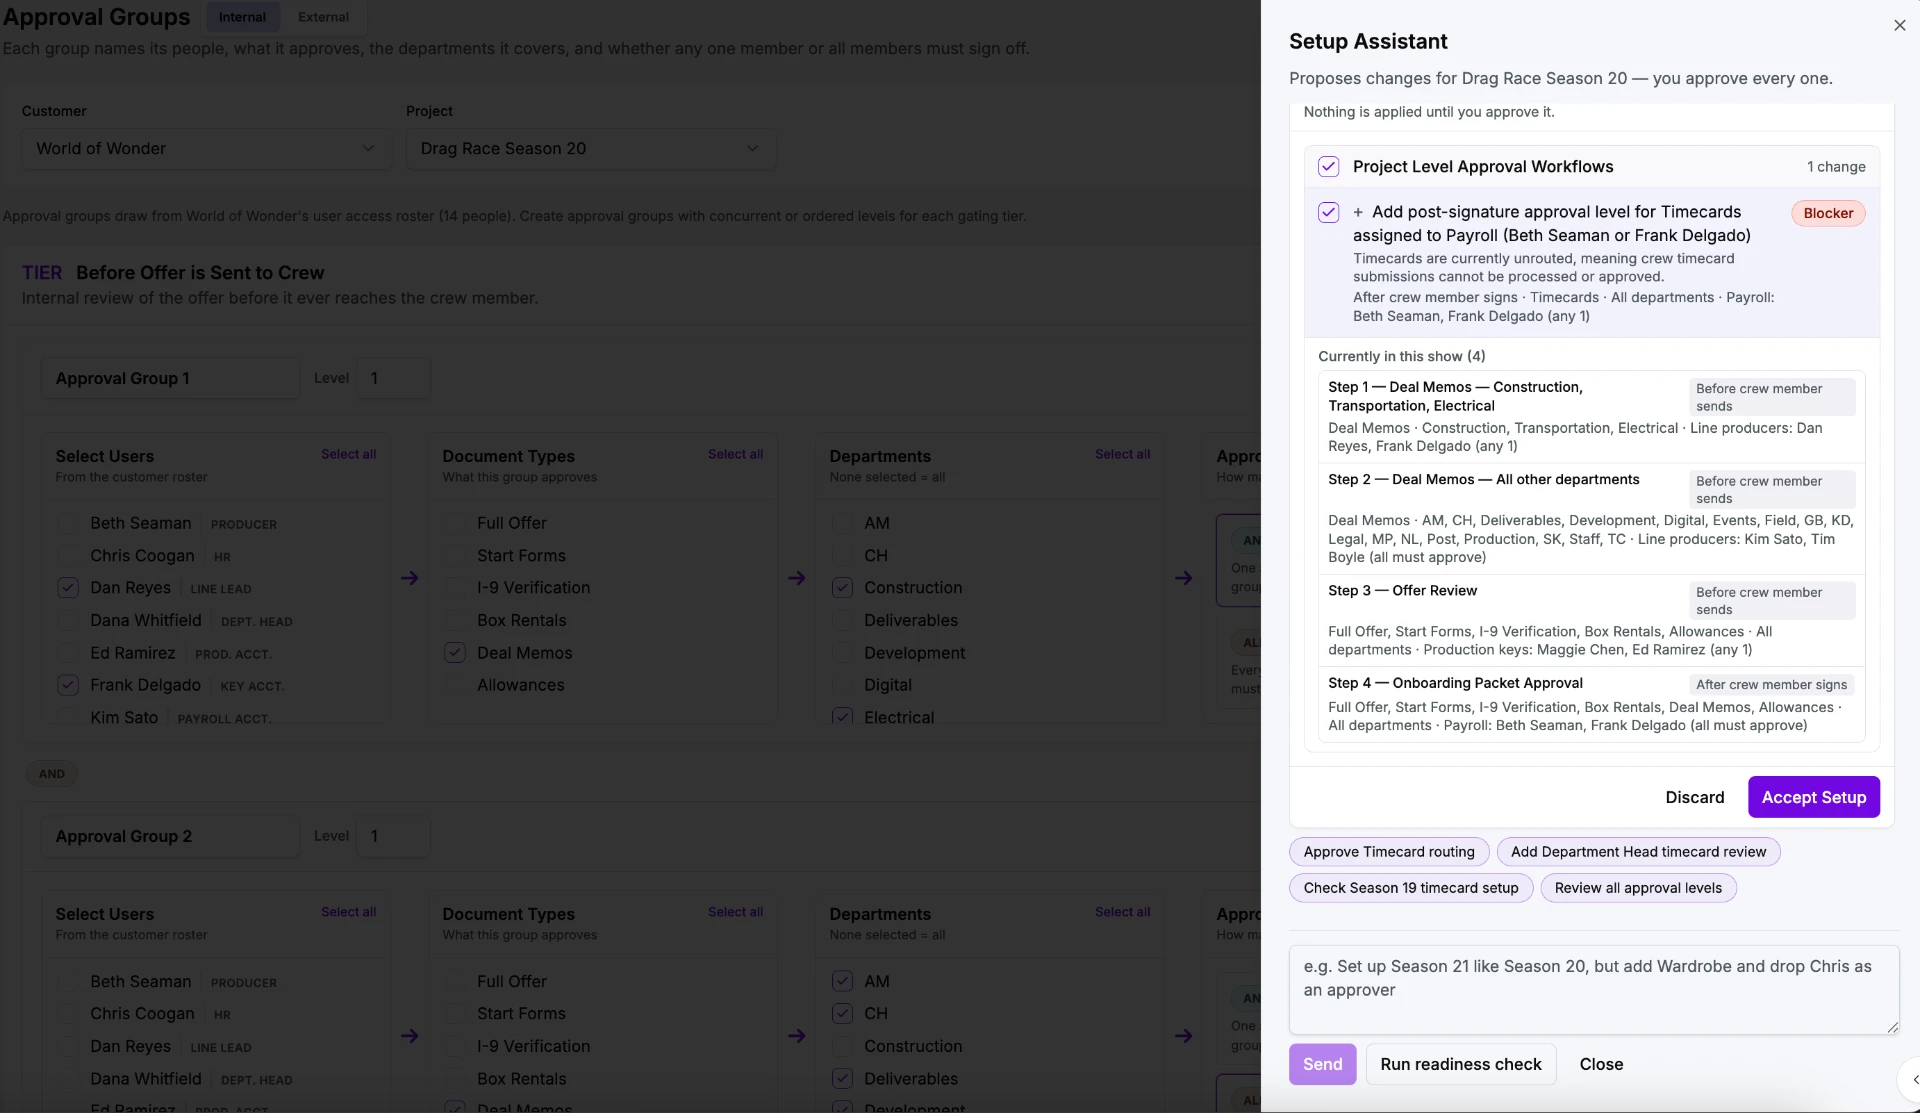Click the Accept Setup button

click(1814, 797)
